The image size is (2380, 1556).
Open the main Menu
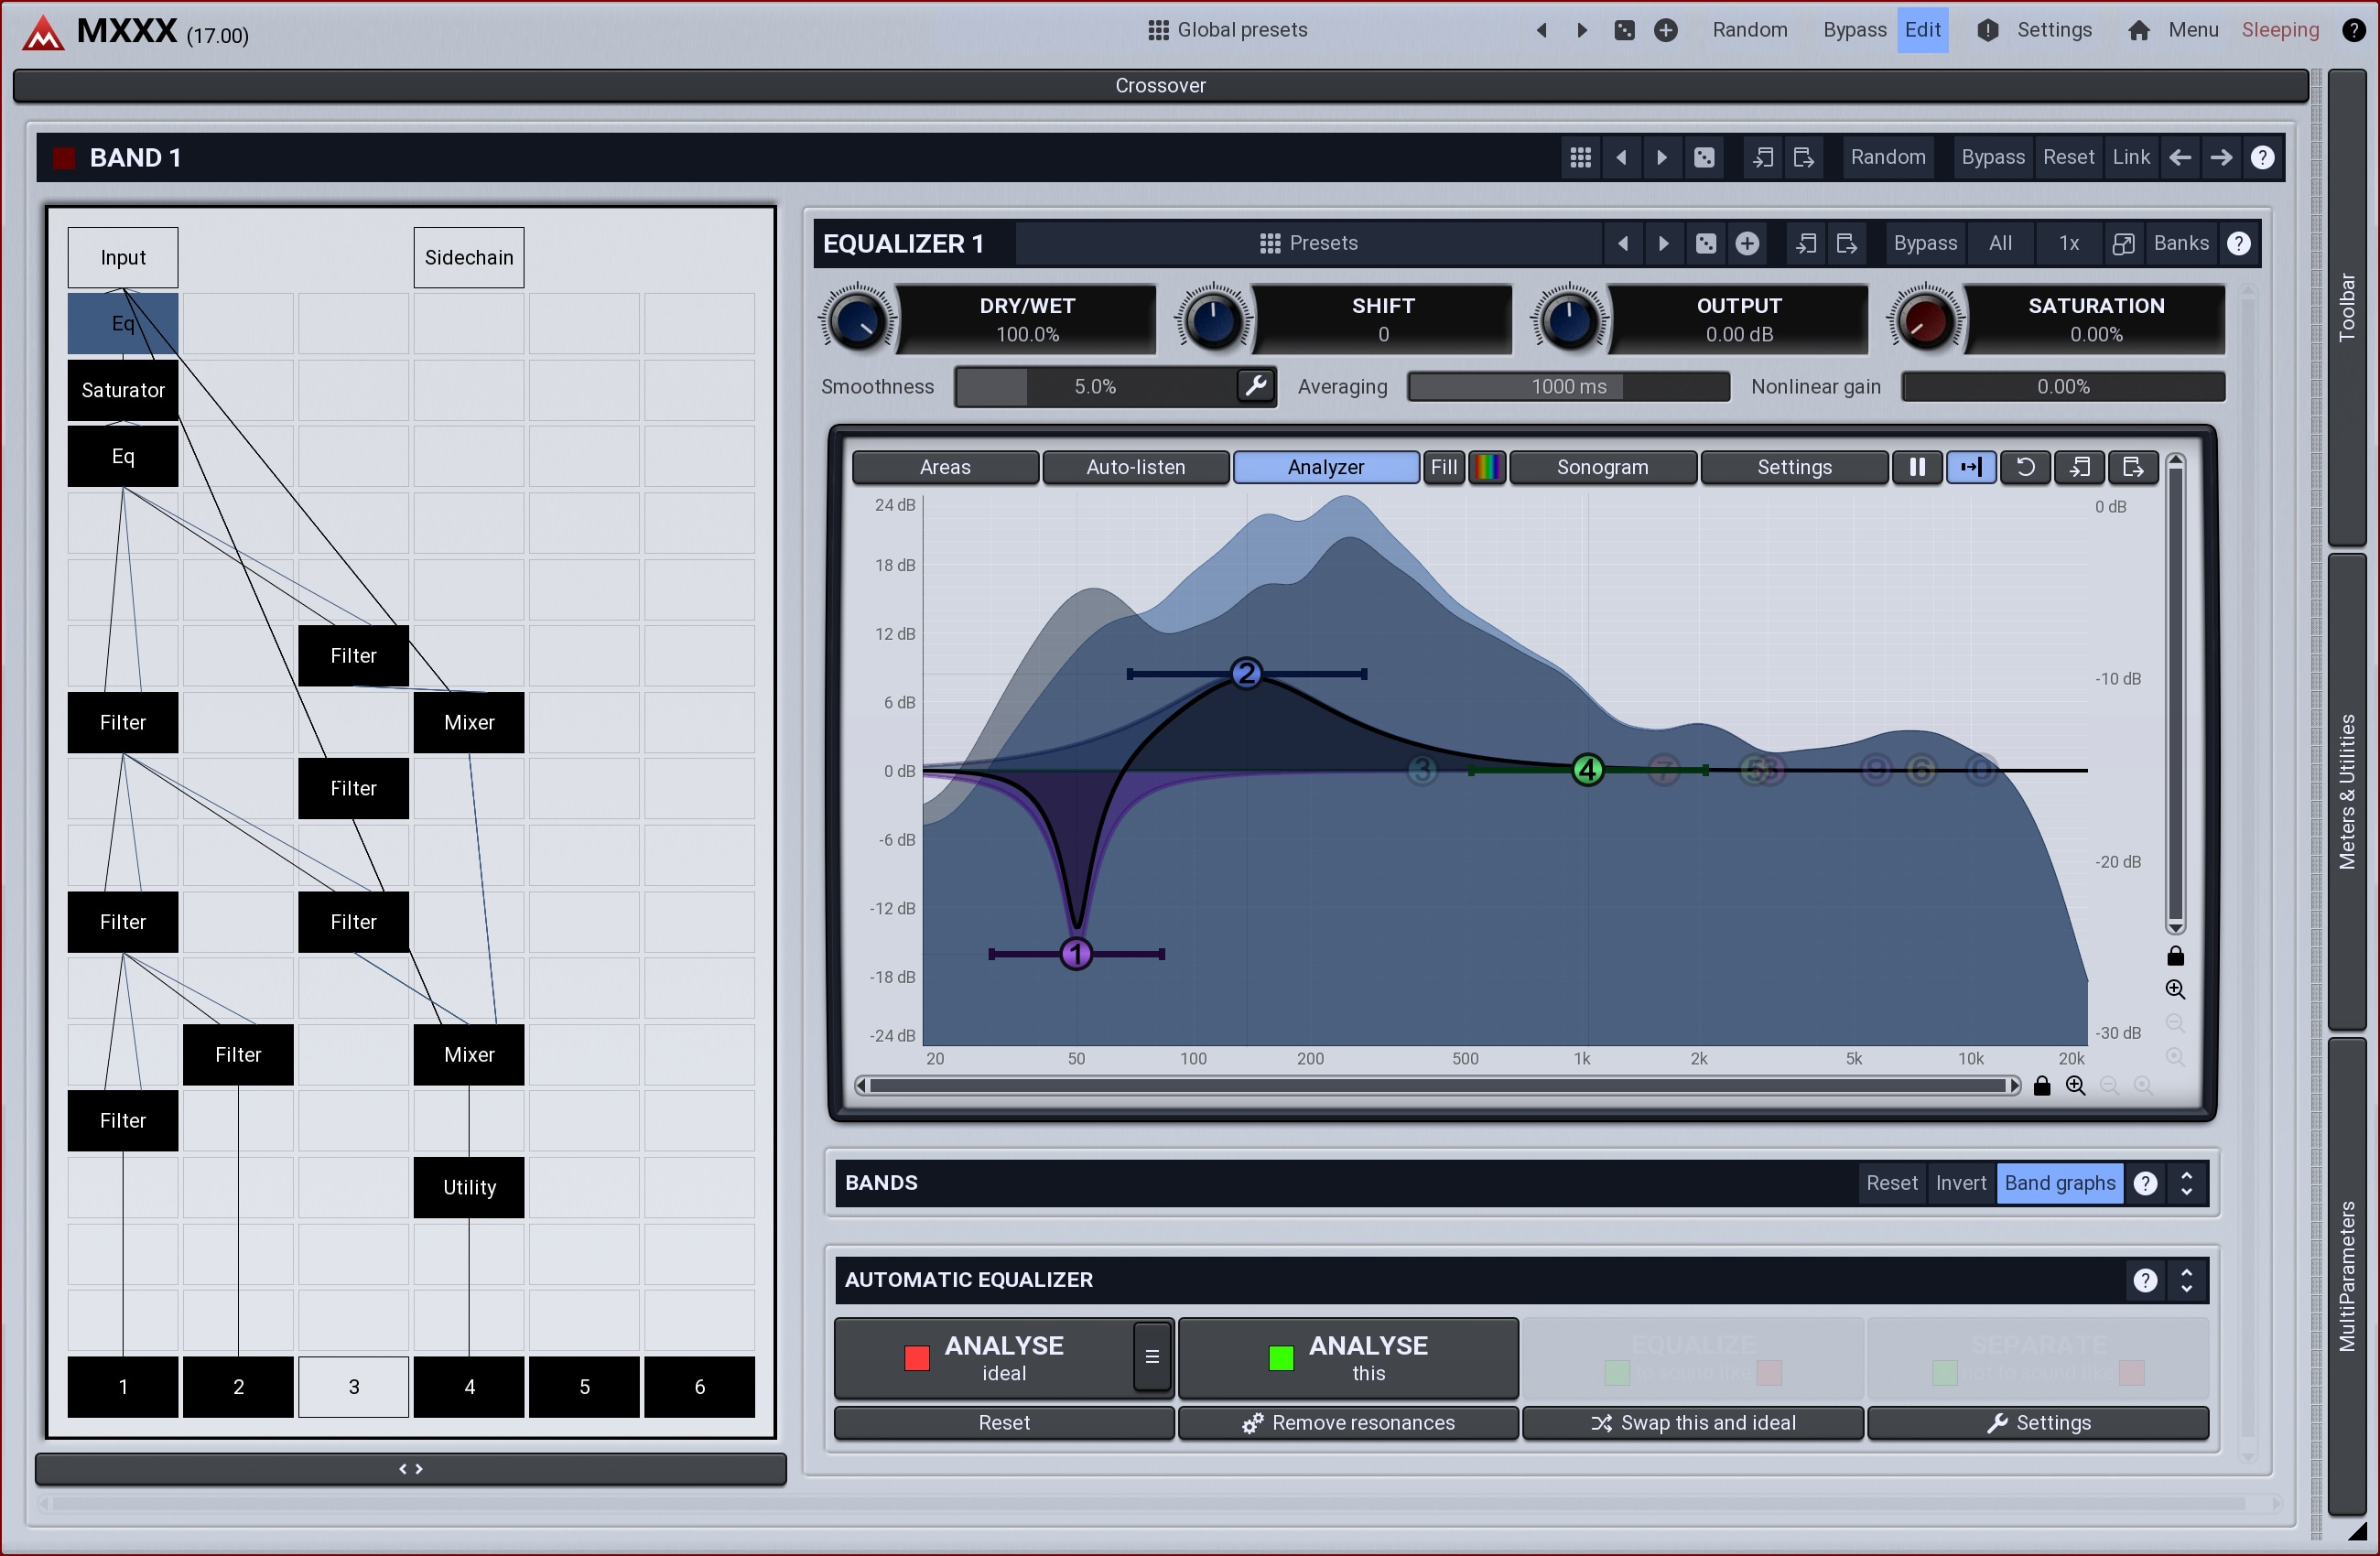pos(2192,30)
